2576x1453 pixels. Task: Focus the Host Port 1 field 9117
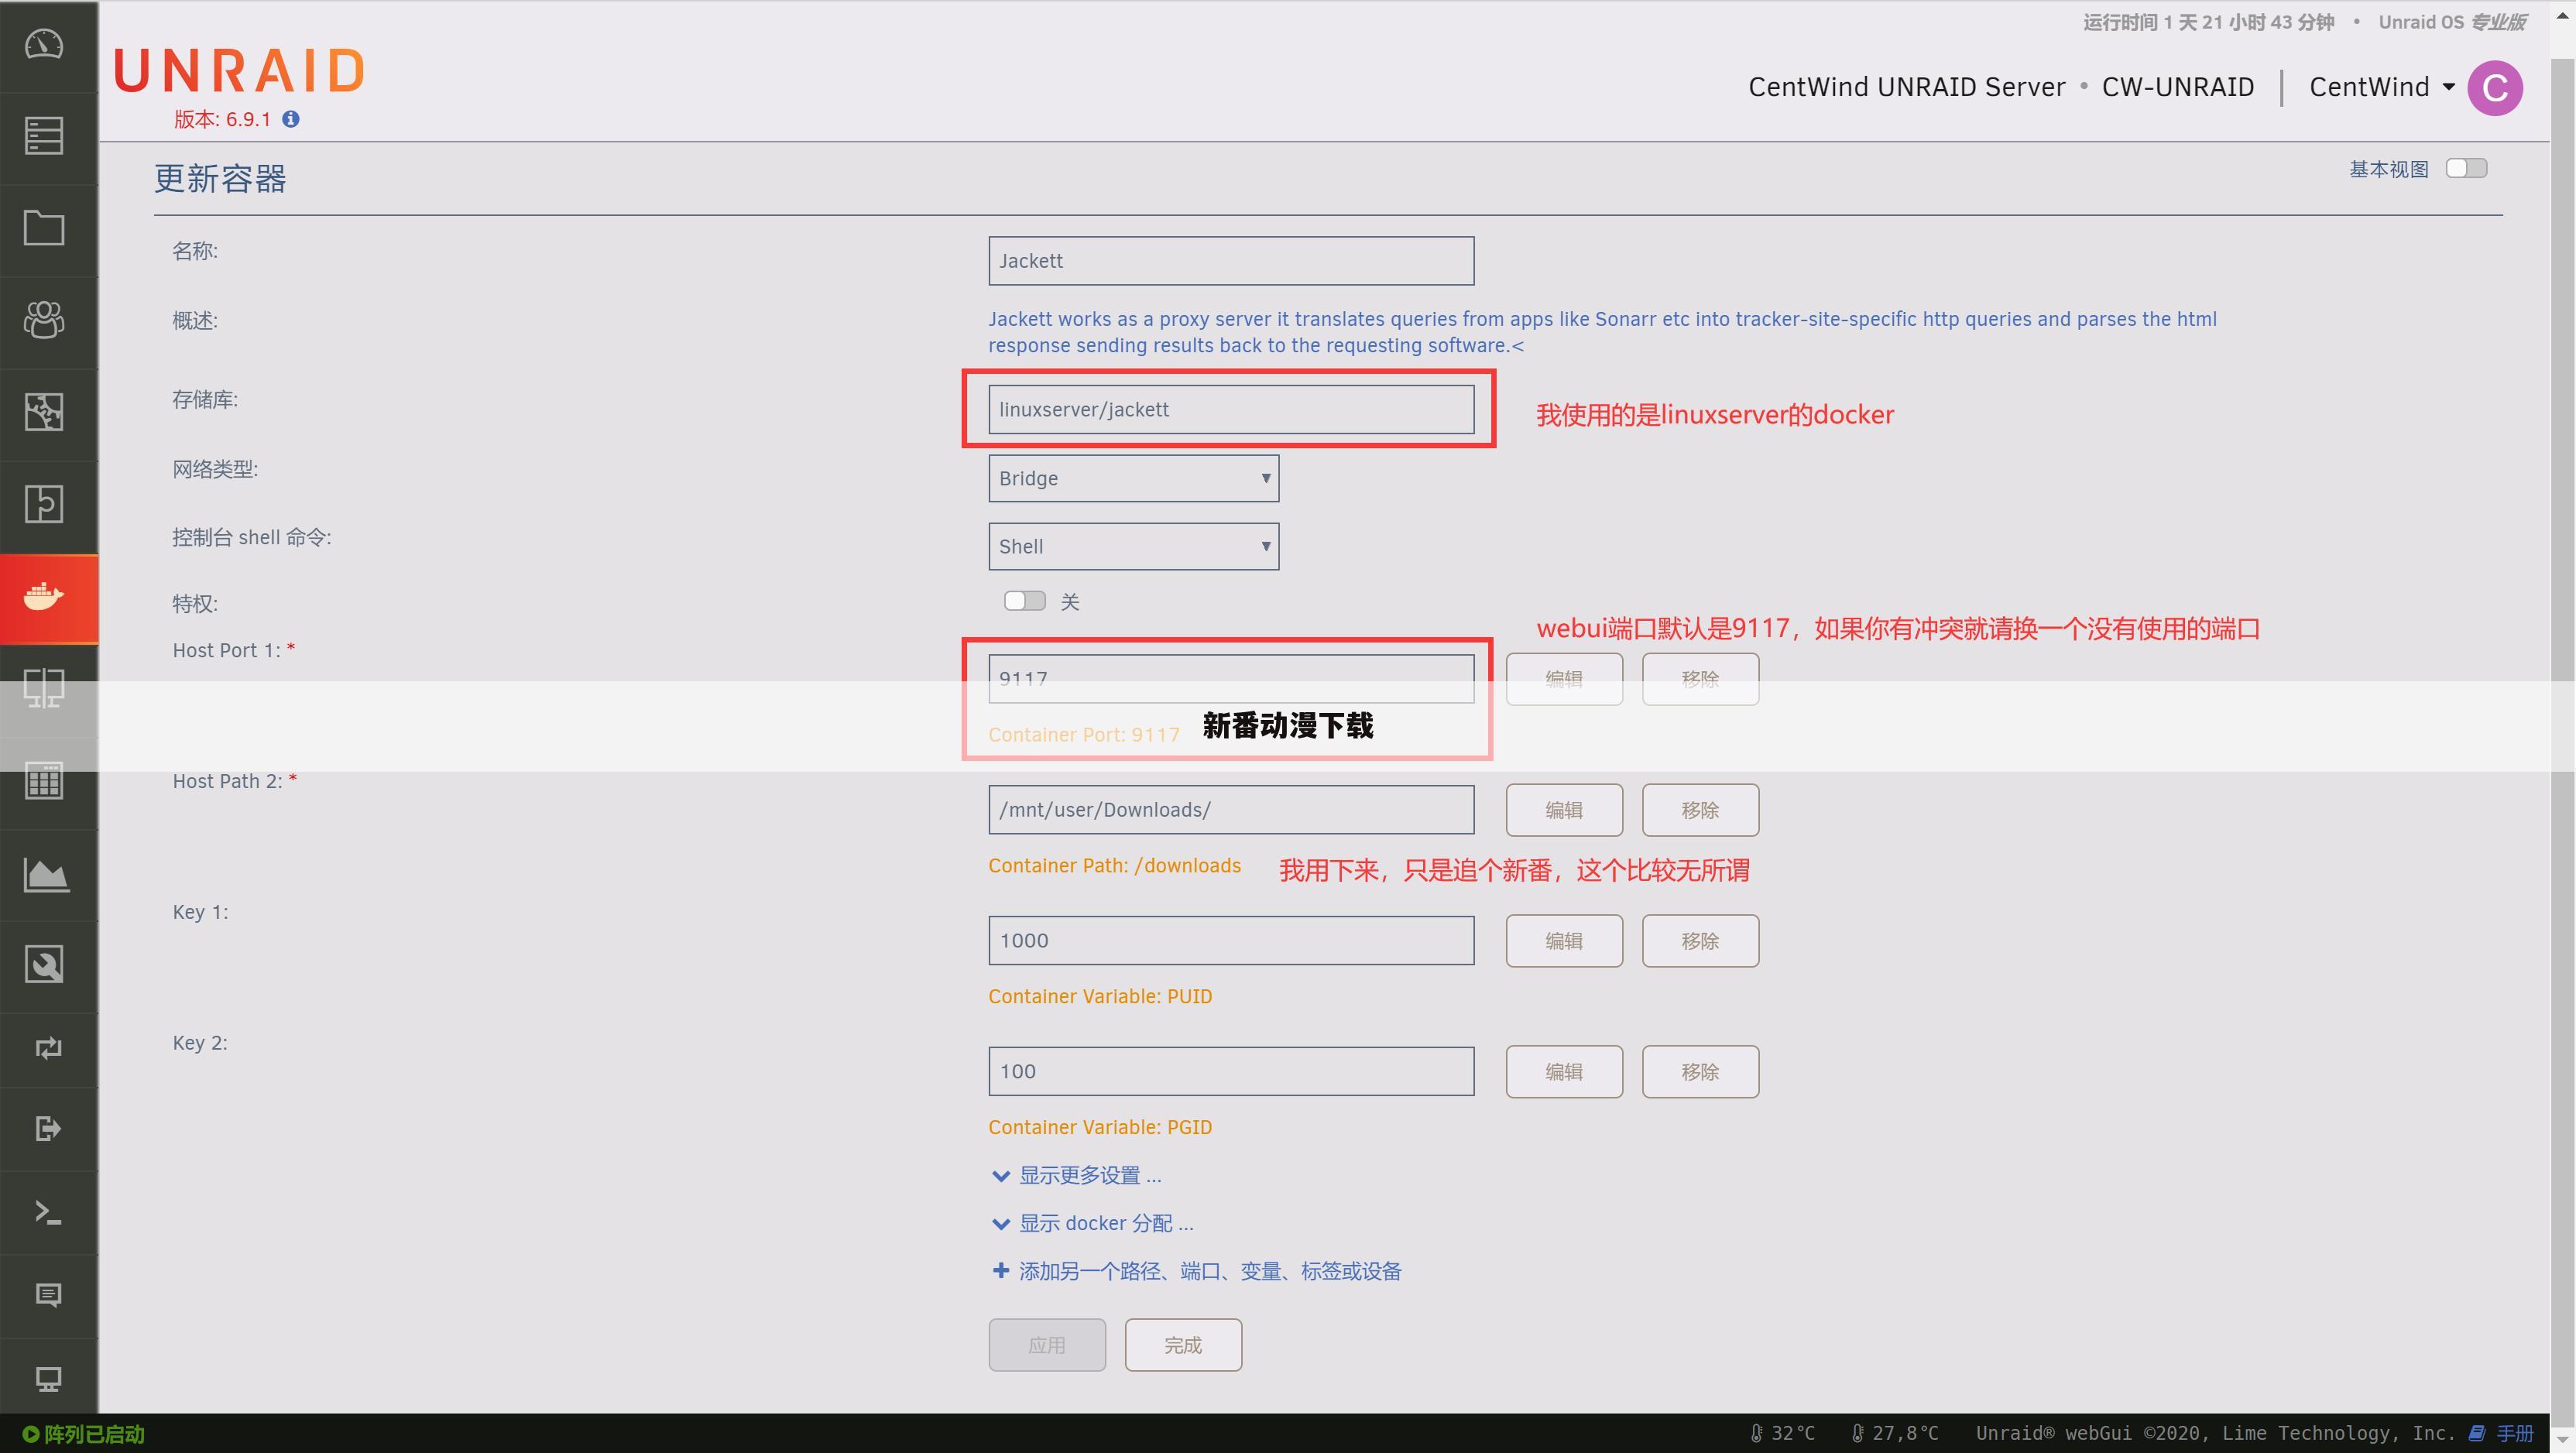[1231, 679]
